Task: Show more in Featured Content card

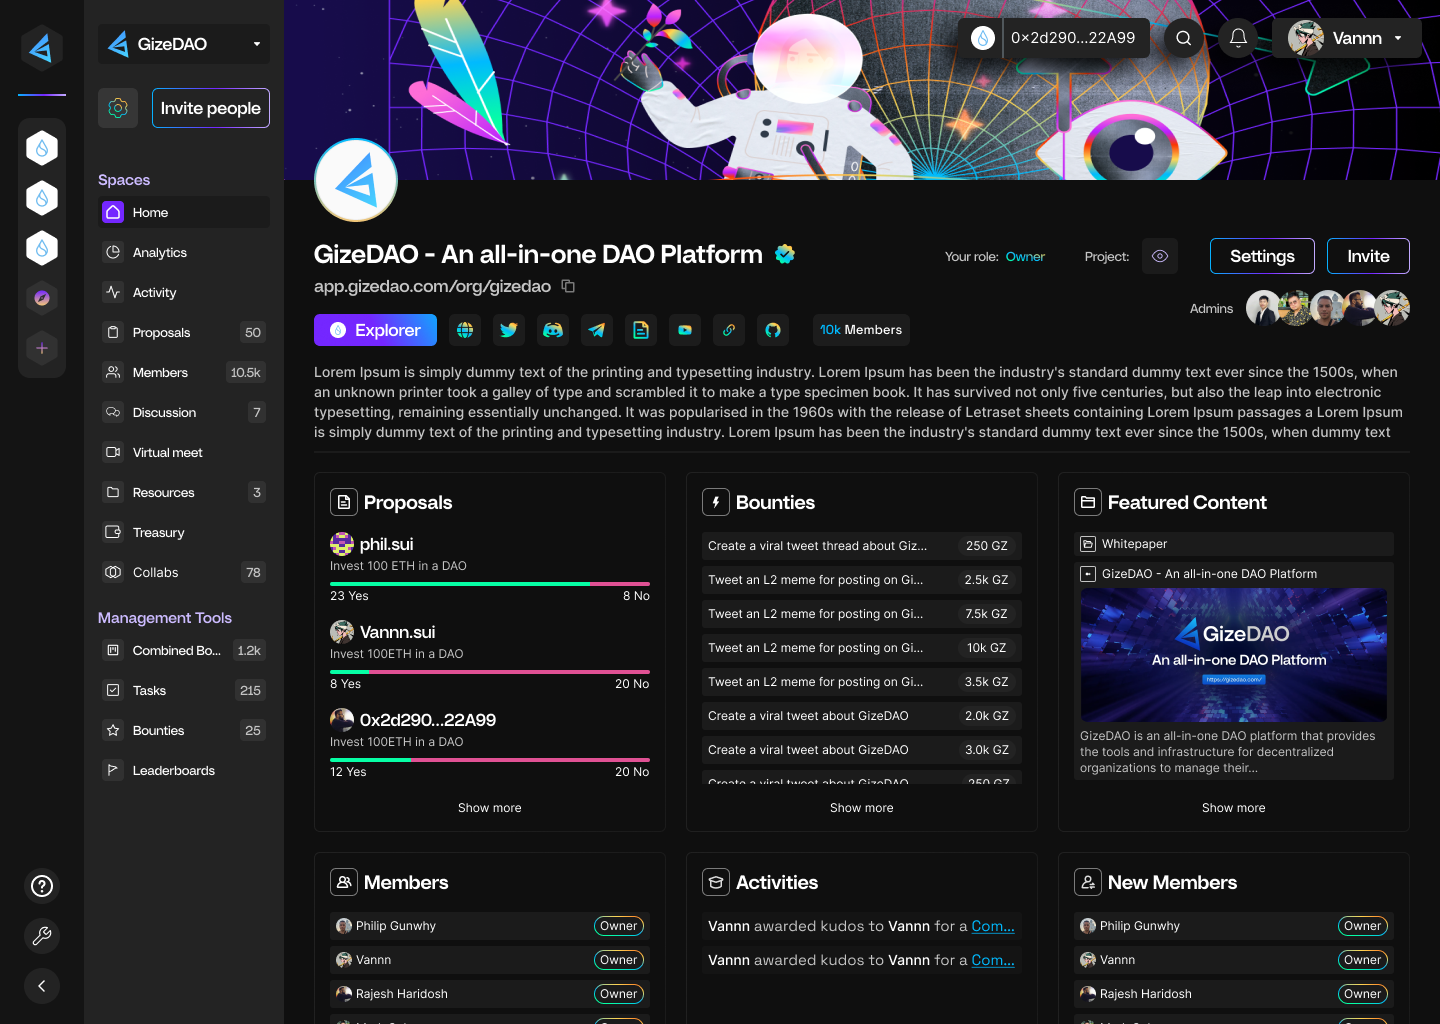Action: [x=1234, y=808]
